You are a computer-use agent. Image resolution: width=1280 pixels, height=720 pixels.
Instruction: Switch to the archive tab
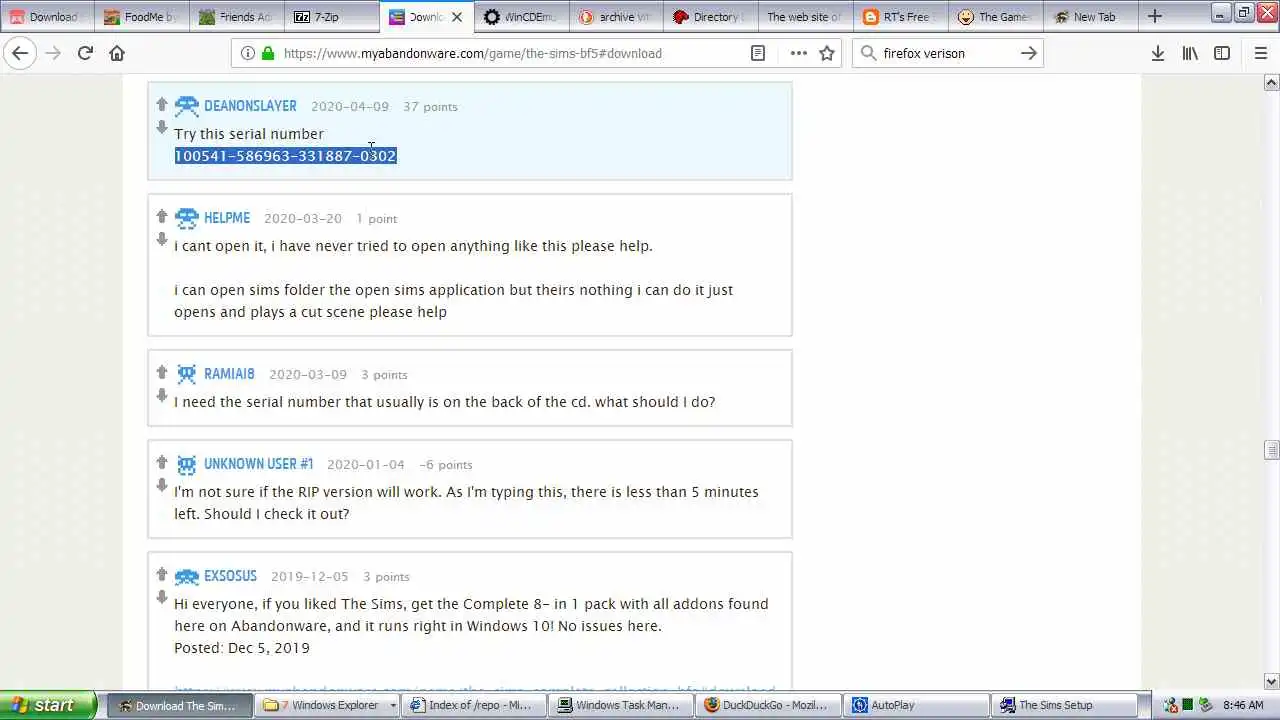point(615,17)
